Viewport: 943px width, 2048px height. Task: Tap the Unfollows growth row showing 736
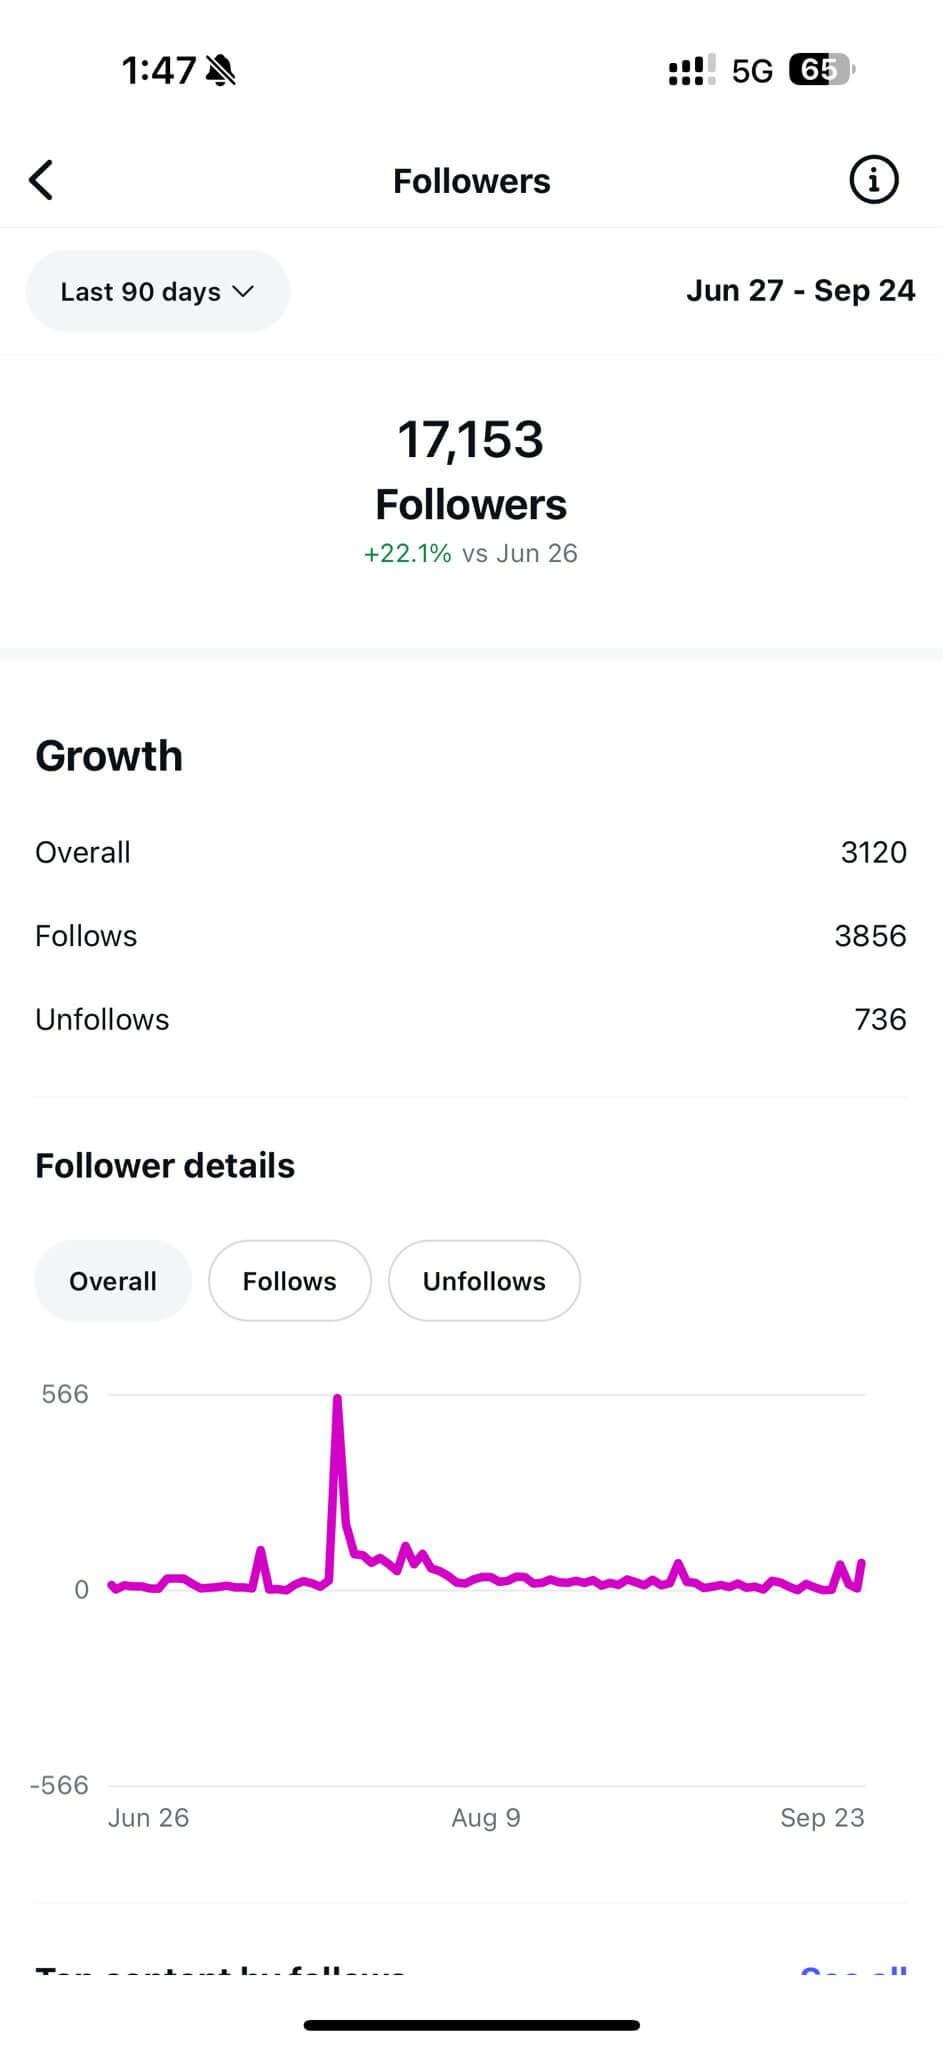[x=470, y=1019]
